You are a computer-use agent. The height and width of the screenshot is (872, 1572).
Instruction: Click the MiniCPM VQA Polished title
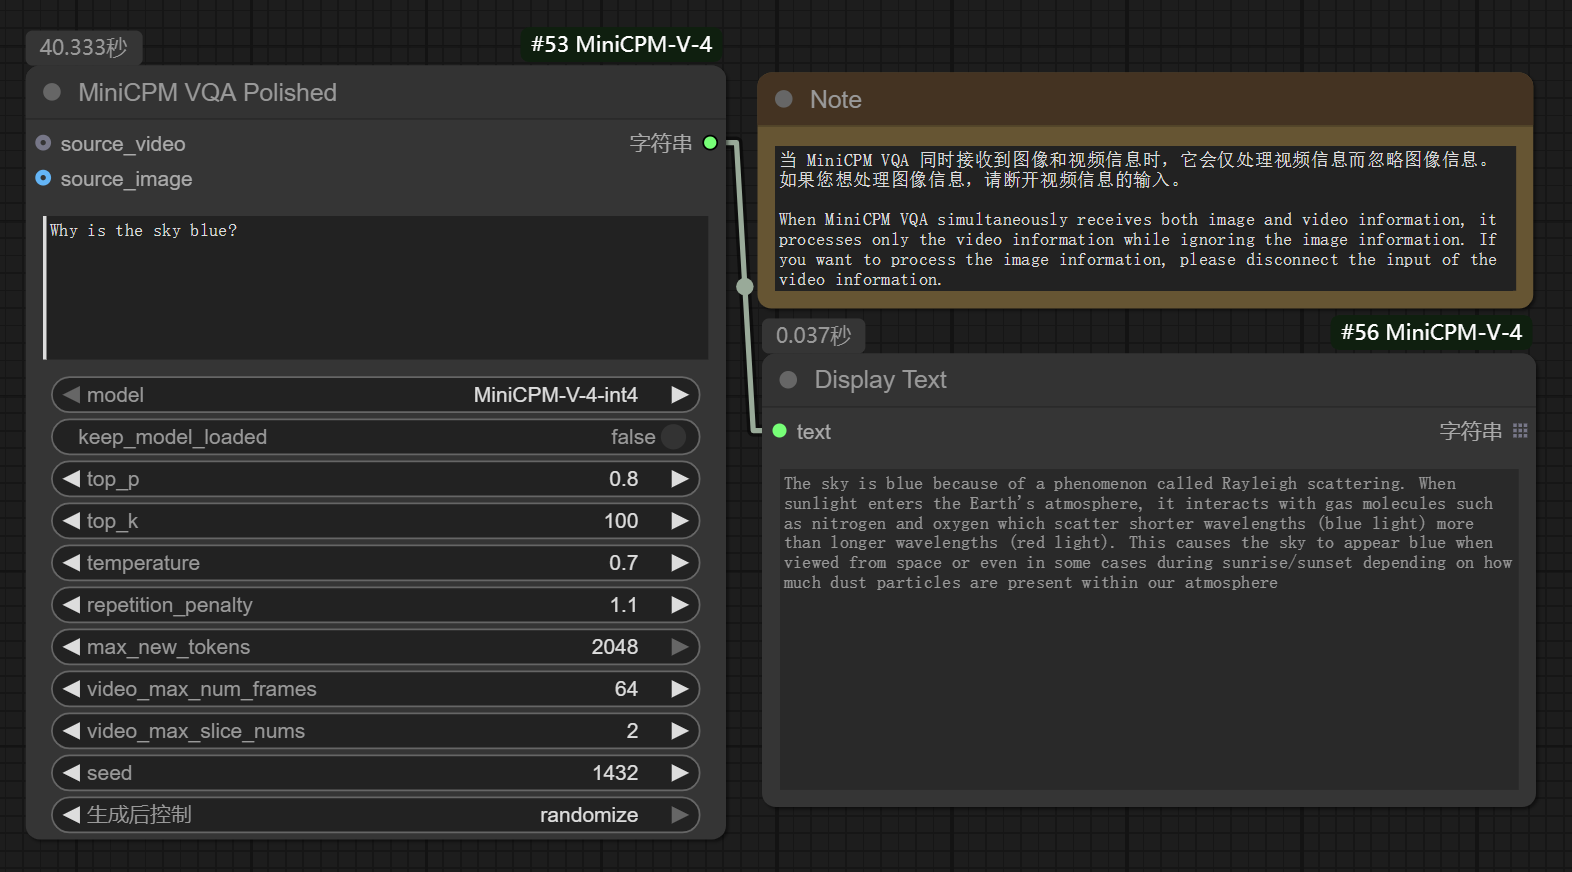(208, 92)
